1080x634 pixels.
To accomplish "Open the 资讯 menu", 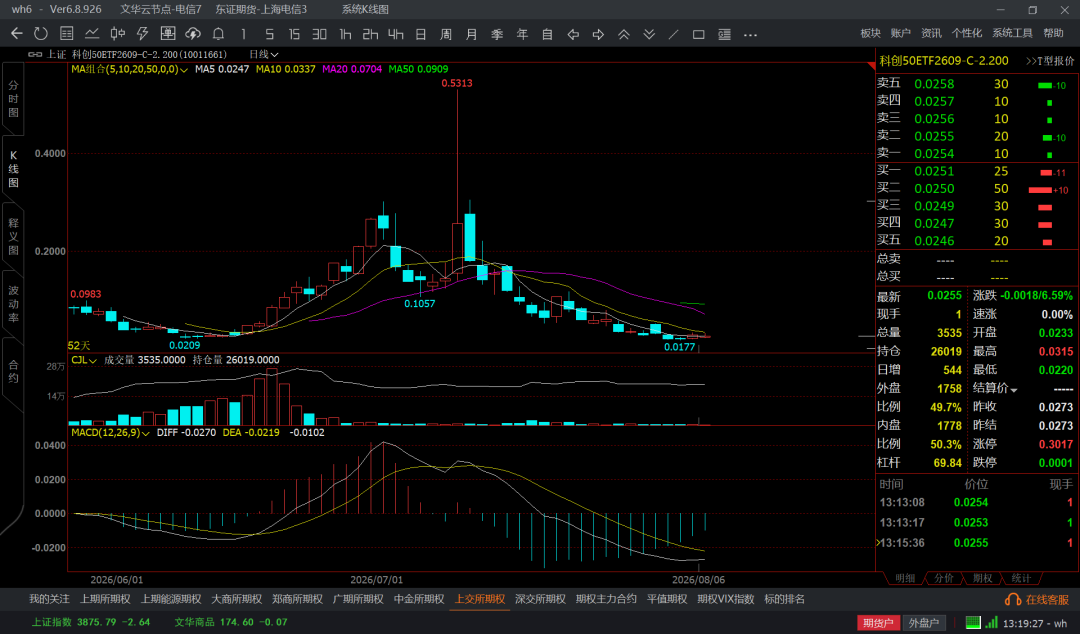I will (x=931, y=33).
